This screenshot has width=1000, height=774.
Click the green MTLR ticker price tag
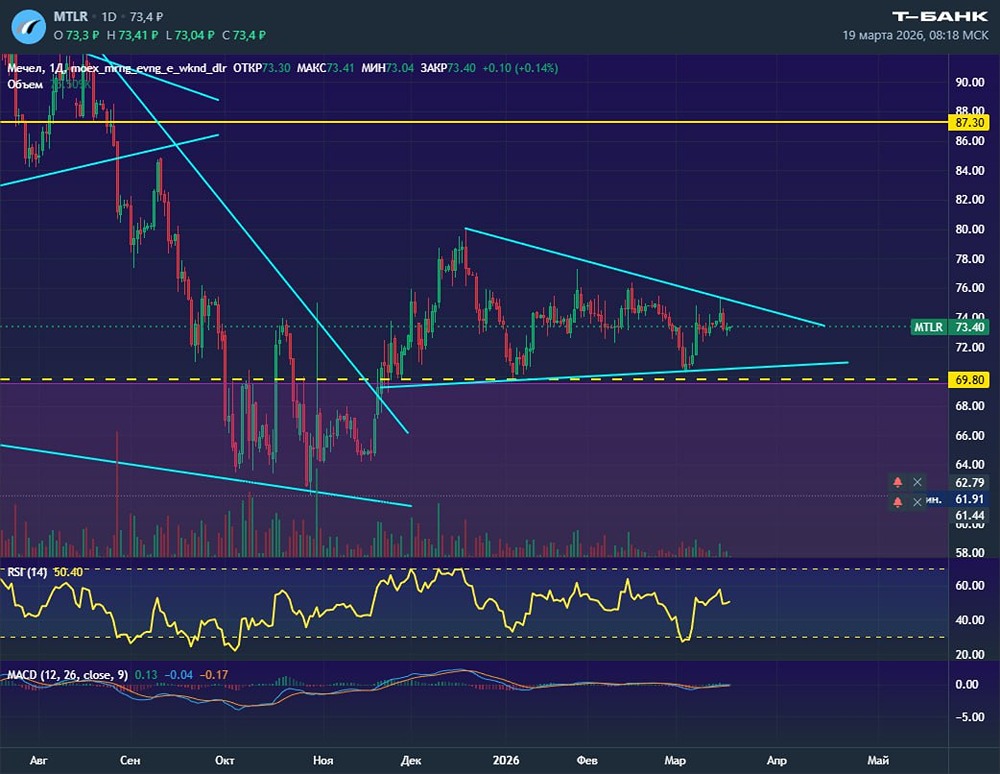click(x=929, y=327)
